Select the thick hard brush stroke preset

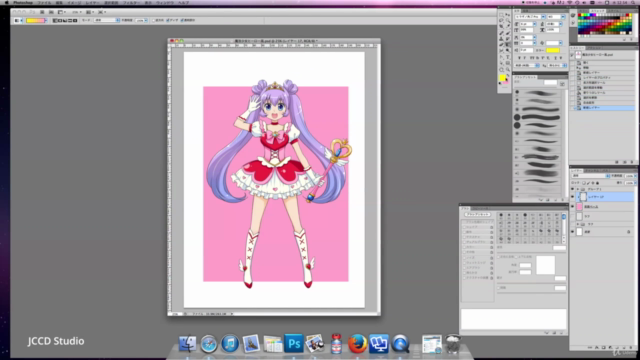coord(540,117)
